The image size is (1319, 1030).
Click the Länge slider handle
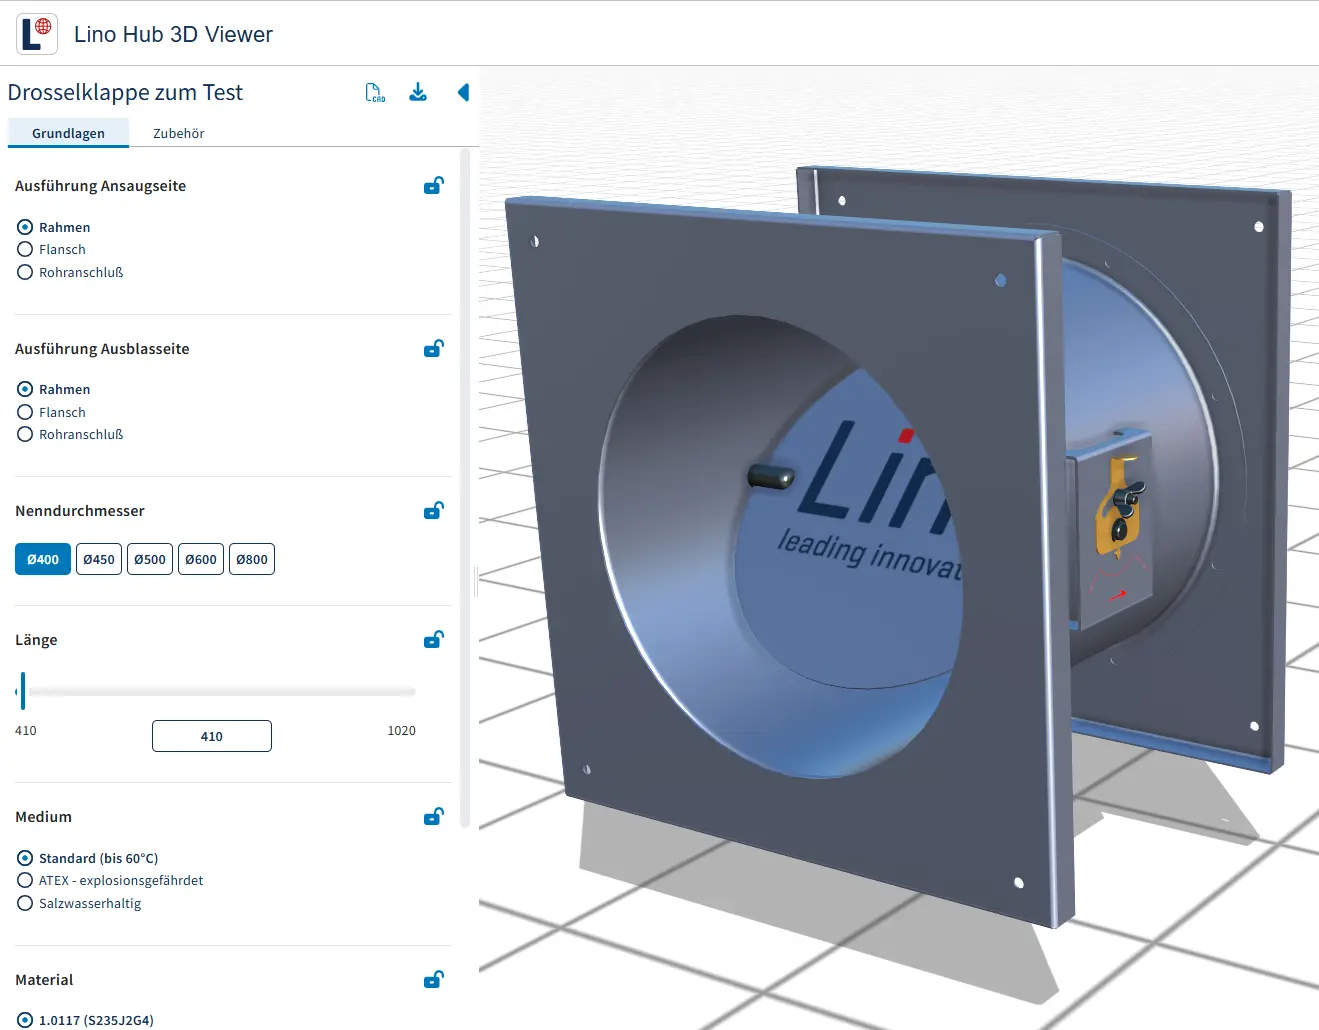(x=22, y=691)
